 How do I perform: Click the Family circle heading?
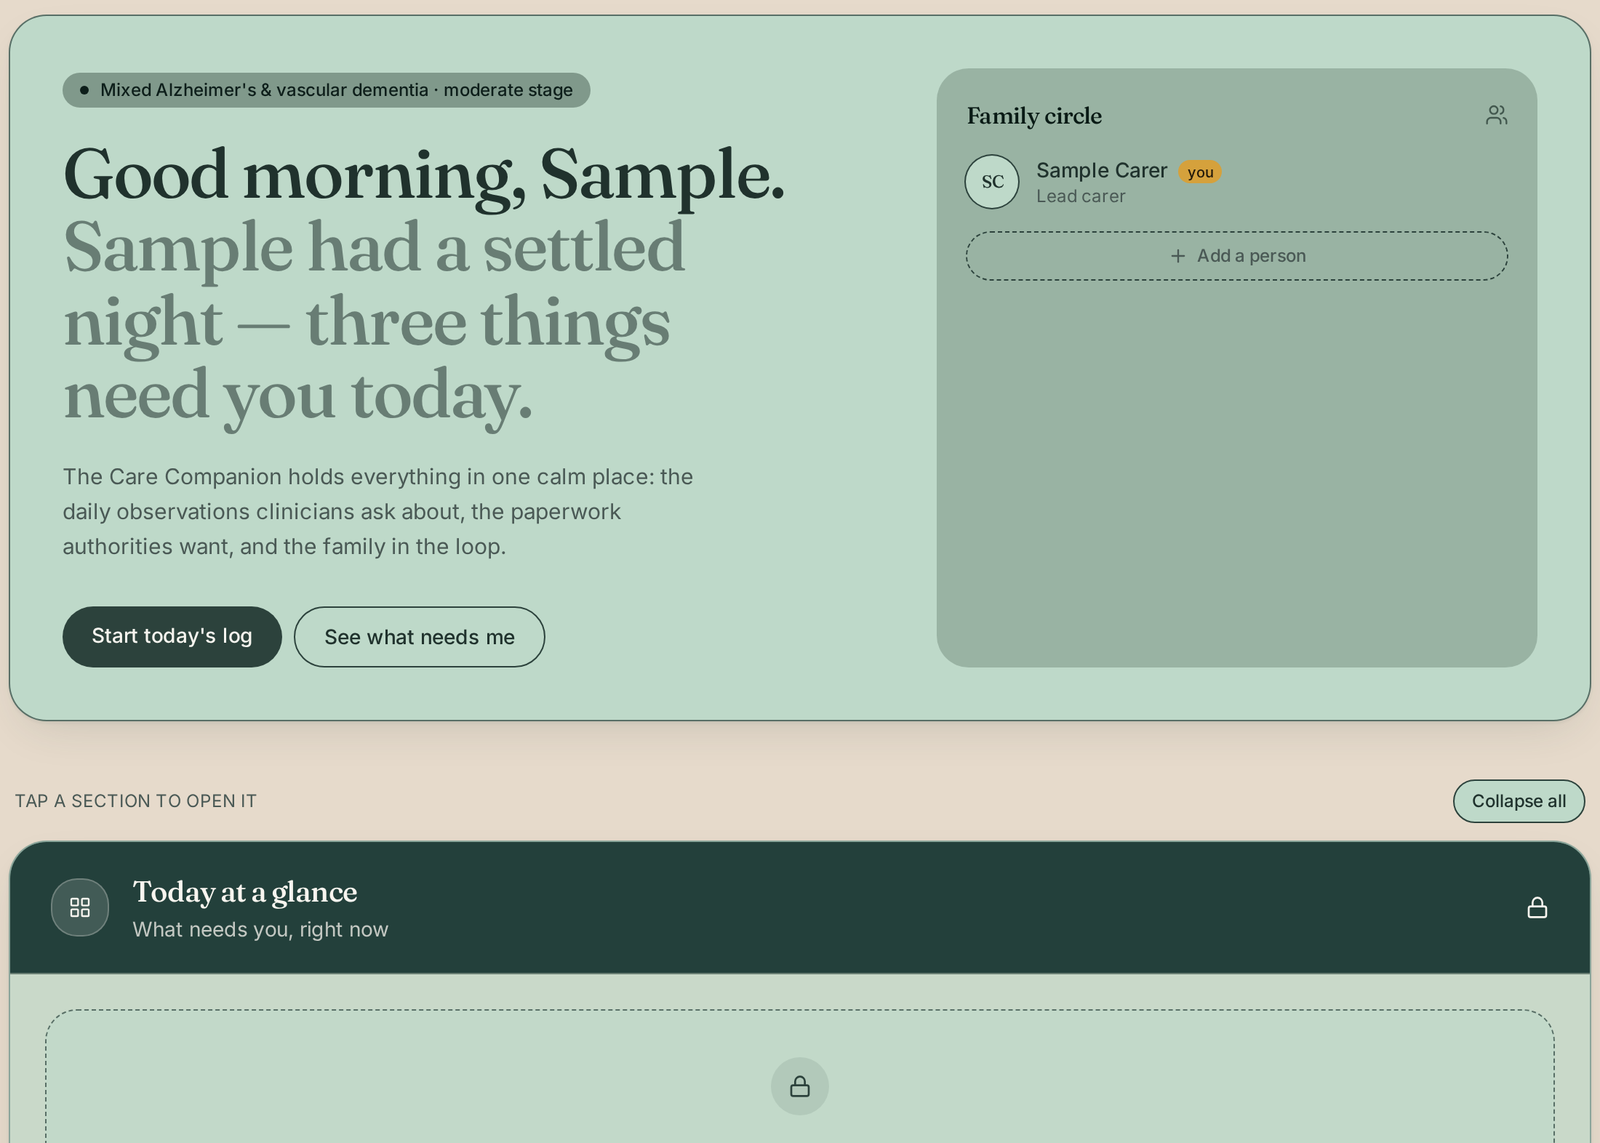coord(1034,116)
